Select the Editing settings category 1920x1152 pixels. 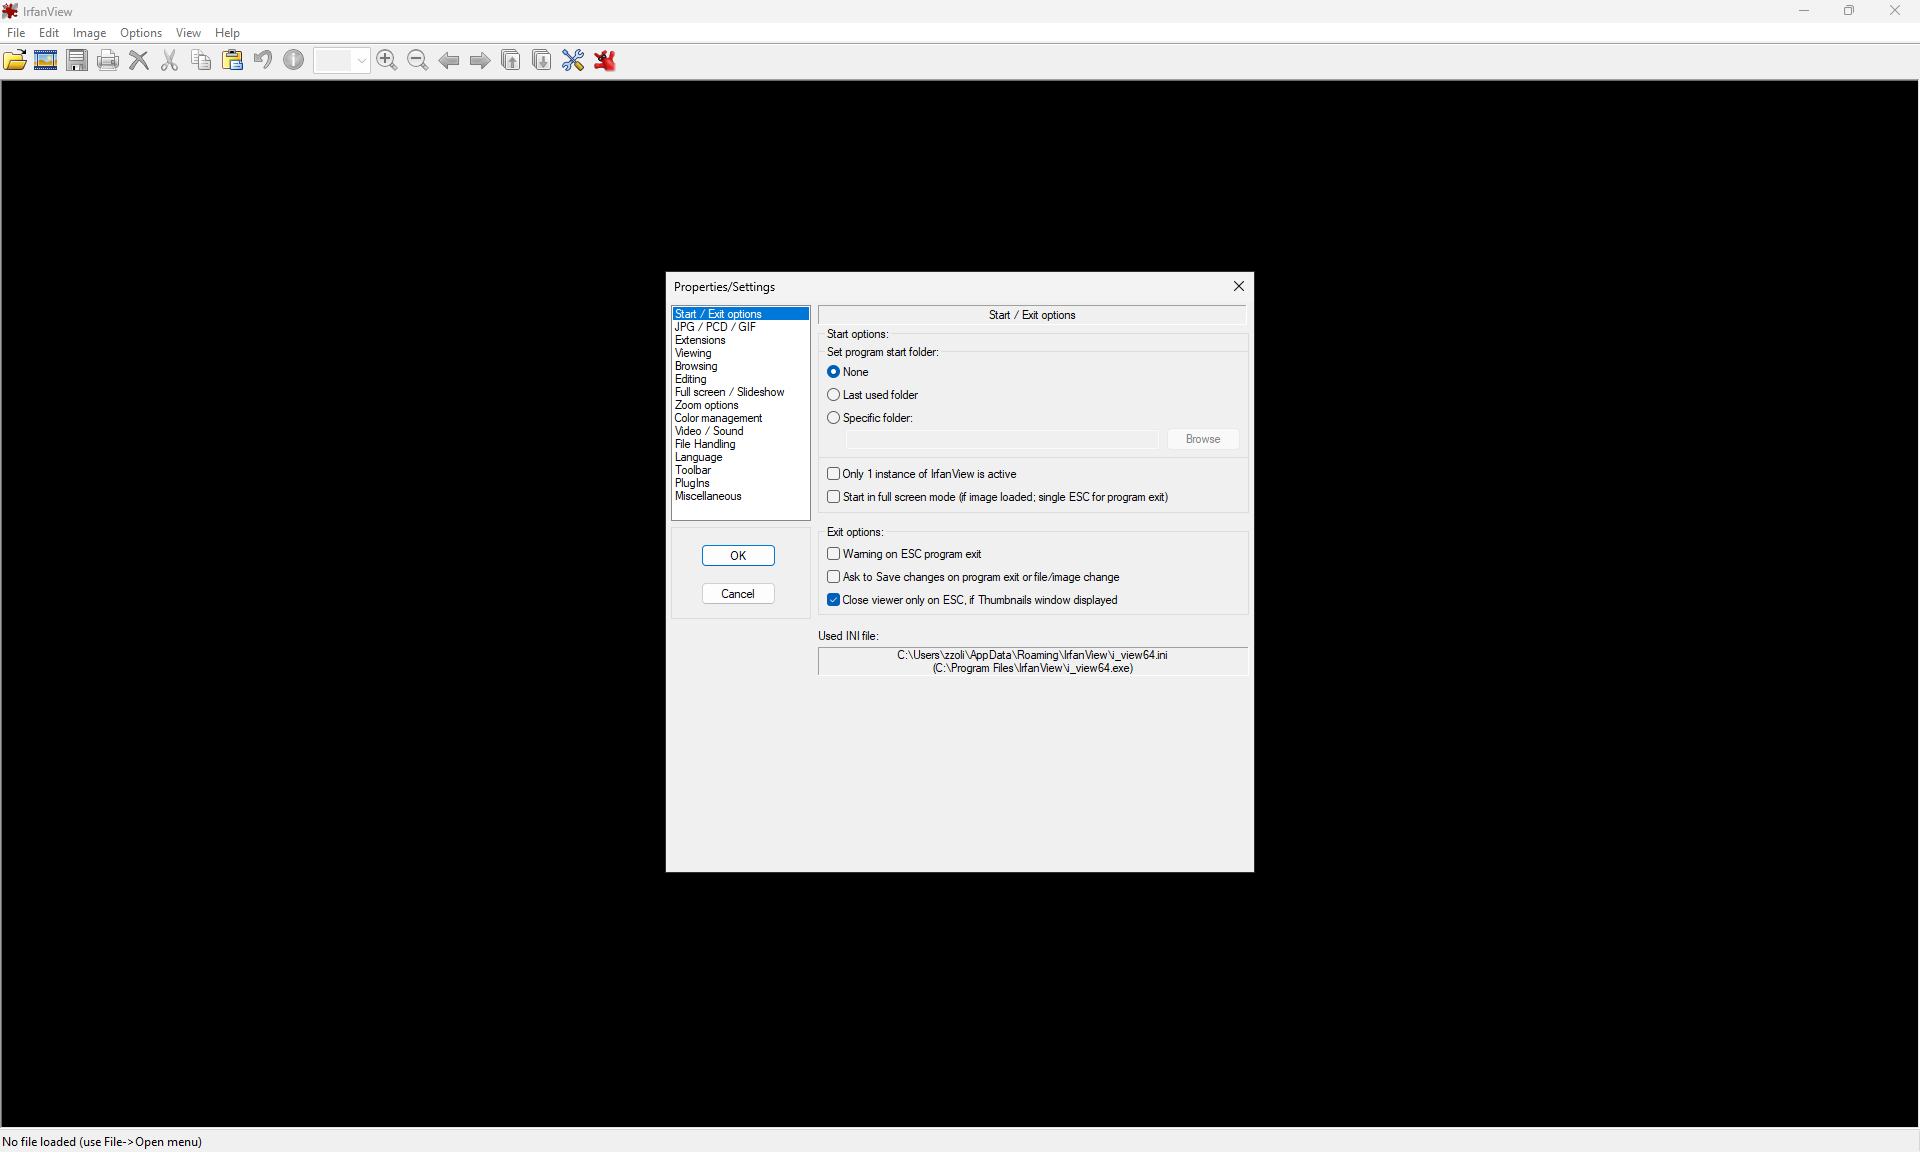point(740,379)
